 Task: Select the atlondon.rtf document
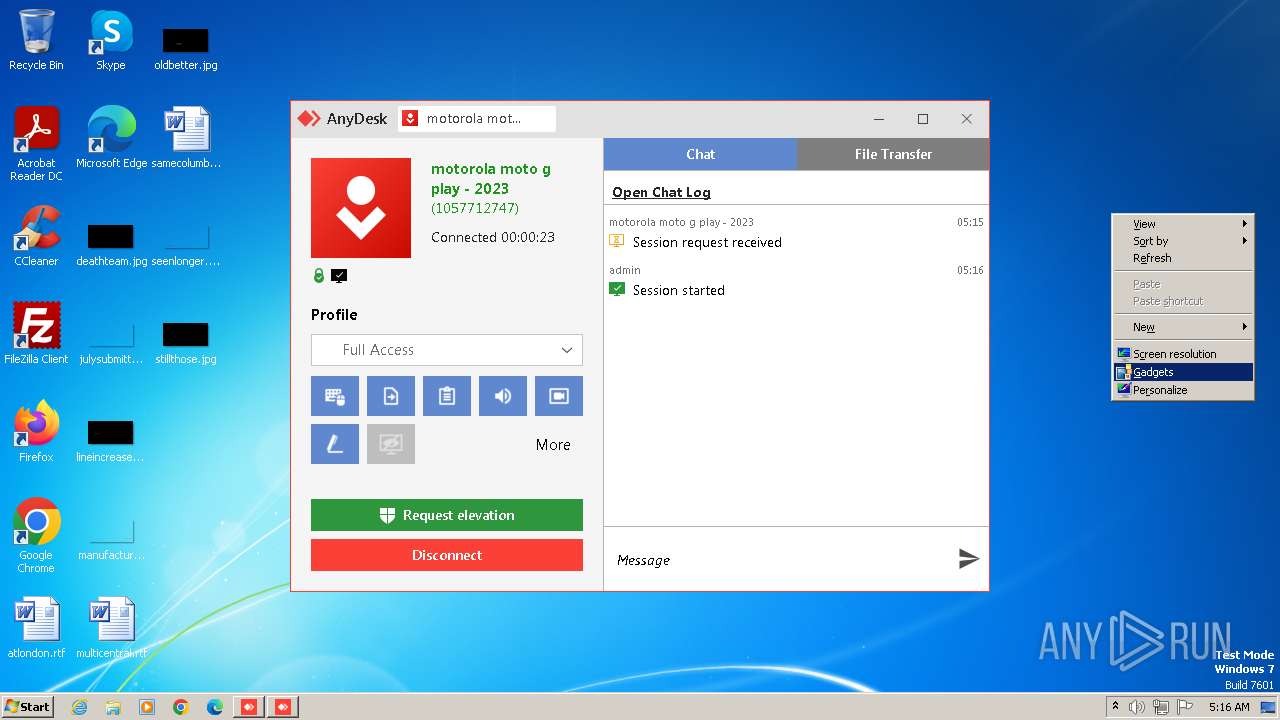pos(36,628)
